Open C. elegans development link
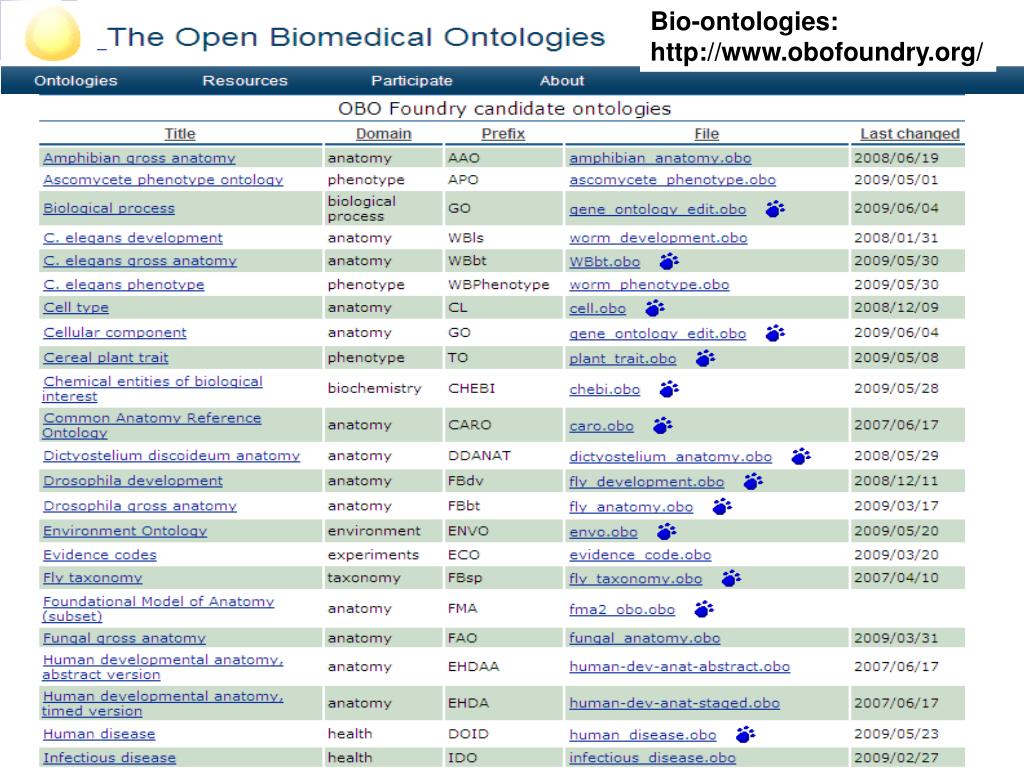 133,238
